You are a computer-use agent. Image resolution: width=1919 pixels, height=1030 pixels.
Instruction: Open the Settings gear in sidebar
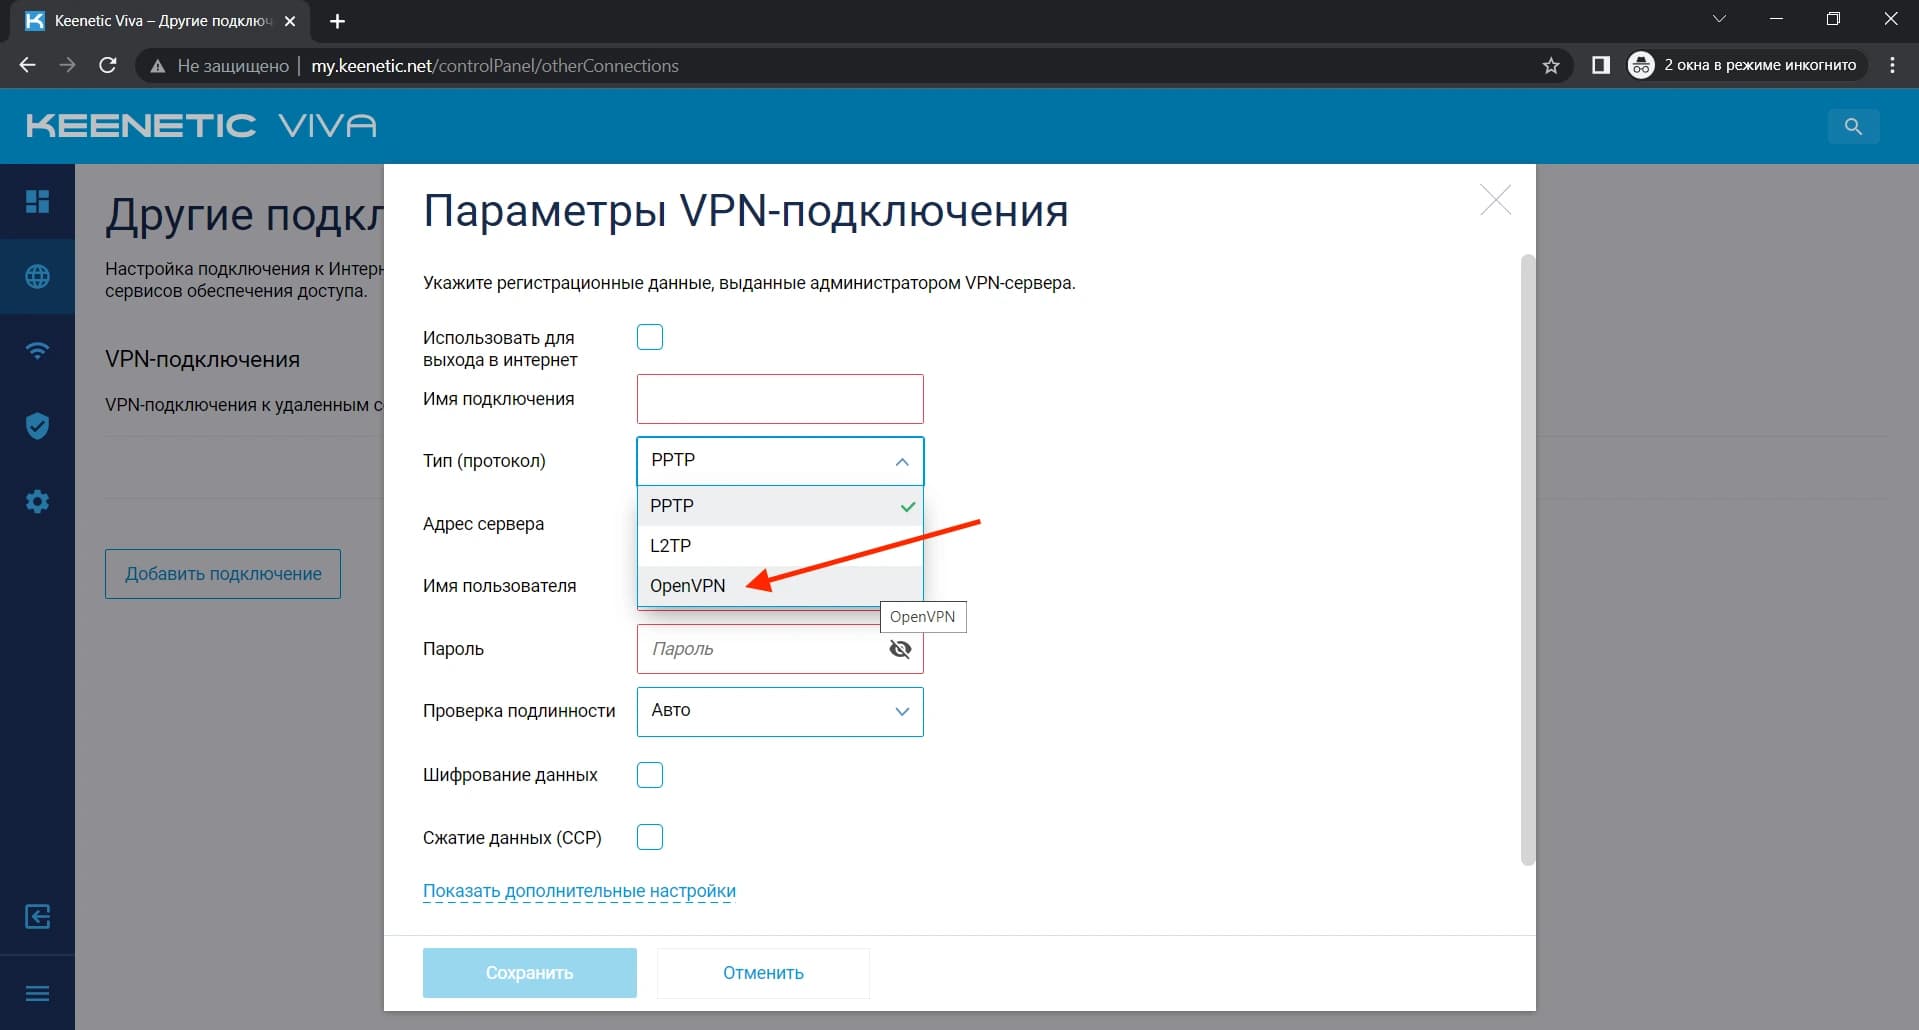37,501
